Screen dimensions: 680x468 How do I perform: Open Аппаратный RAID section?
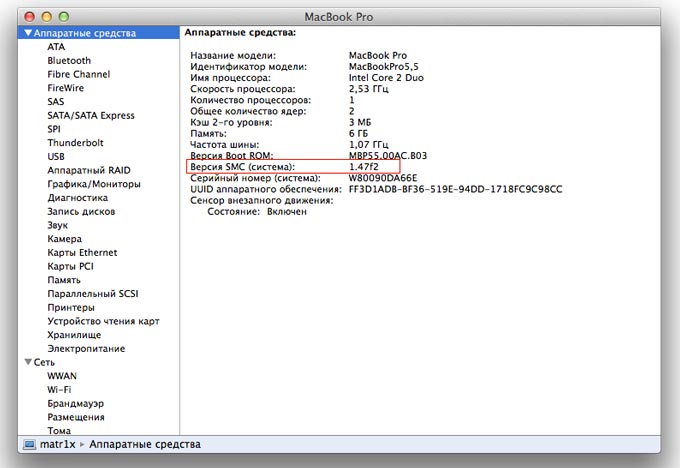click(88, 170)
